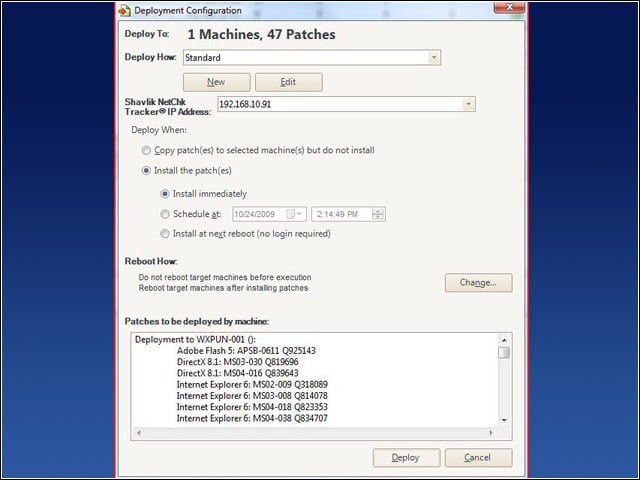Click the schedule time field showing 2:14:49 PM

(348, 214)
